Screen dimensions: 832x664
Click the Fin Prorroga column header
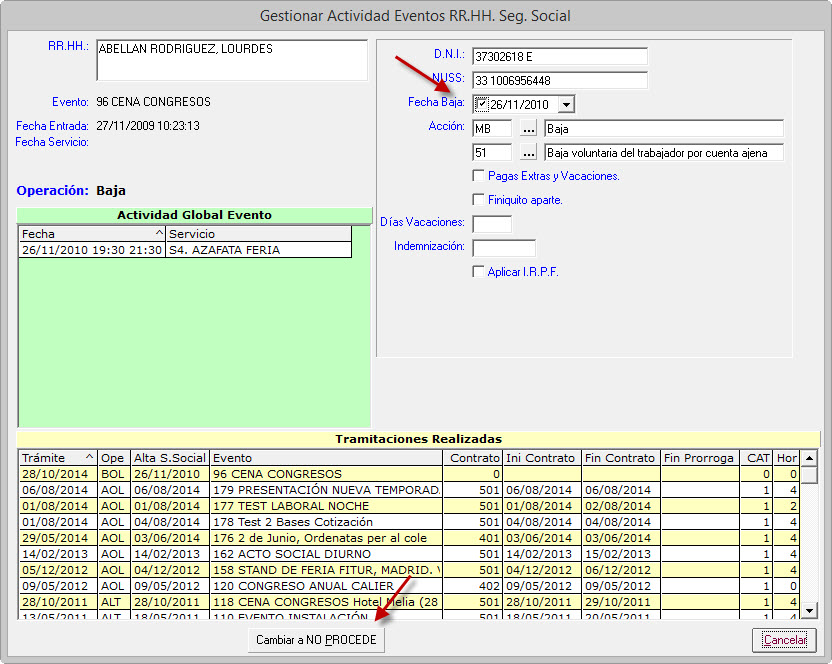click(699, 458)
